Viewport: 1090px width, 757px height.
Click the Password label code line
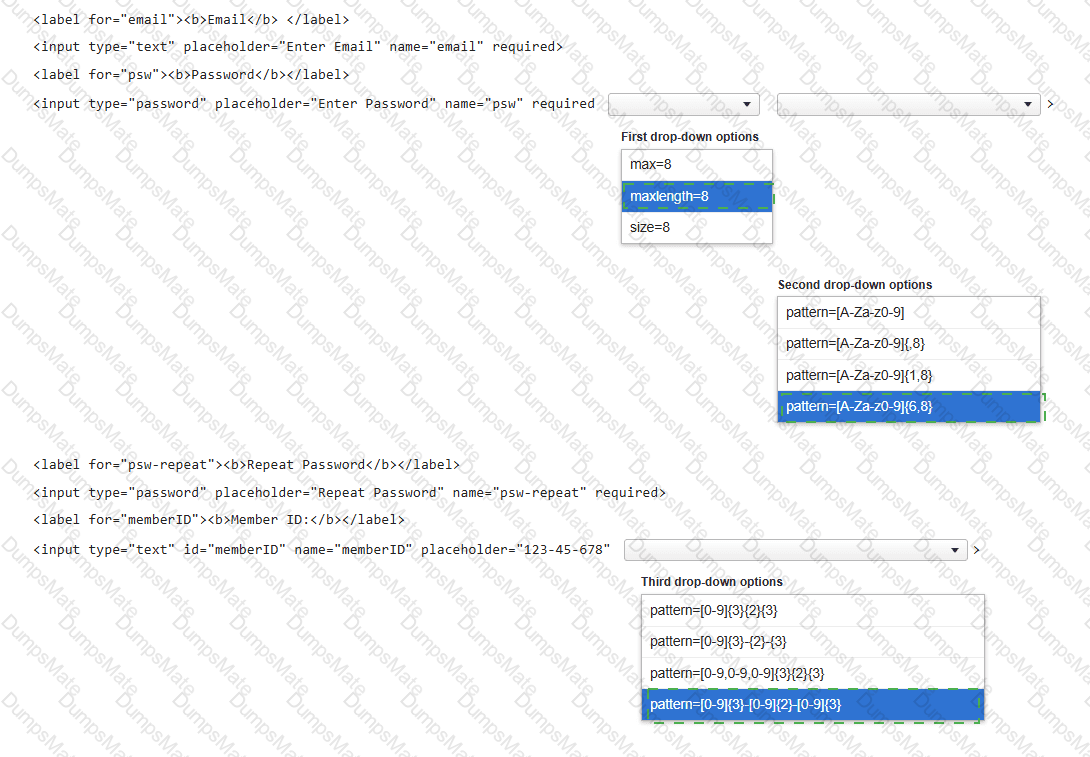pos(191,74)
